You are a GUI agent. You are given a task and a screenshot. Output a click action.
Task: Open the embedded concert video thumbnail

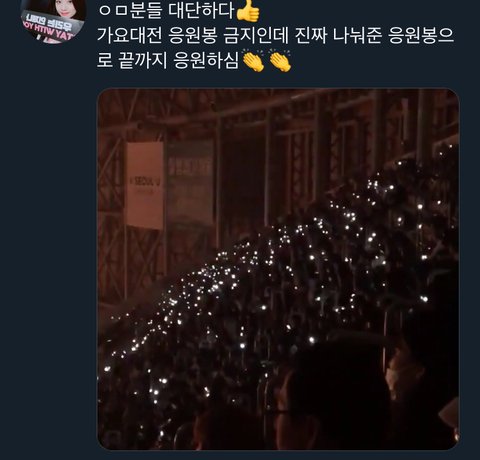278,269
